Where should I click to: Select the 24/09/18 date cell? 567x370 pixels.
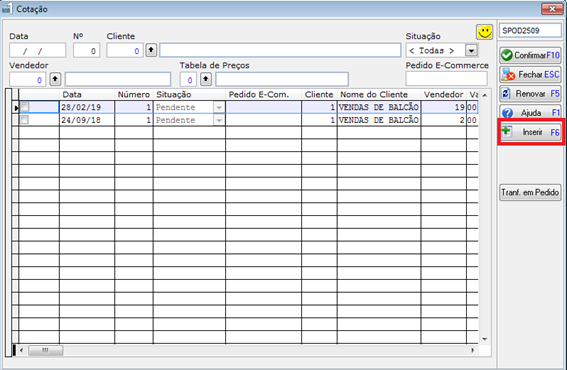coord(87,120)
